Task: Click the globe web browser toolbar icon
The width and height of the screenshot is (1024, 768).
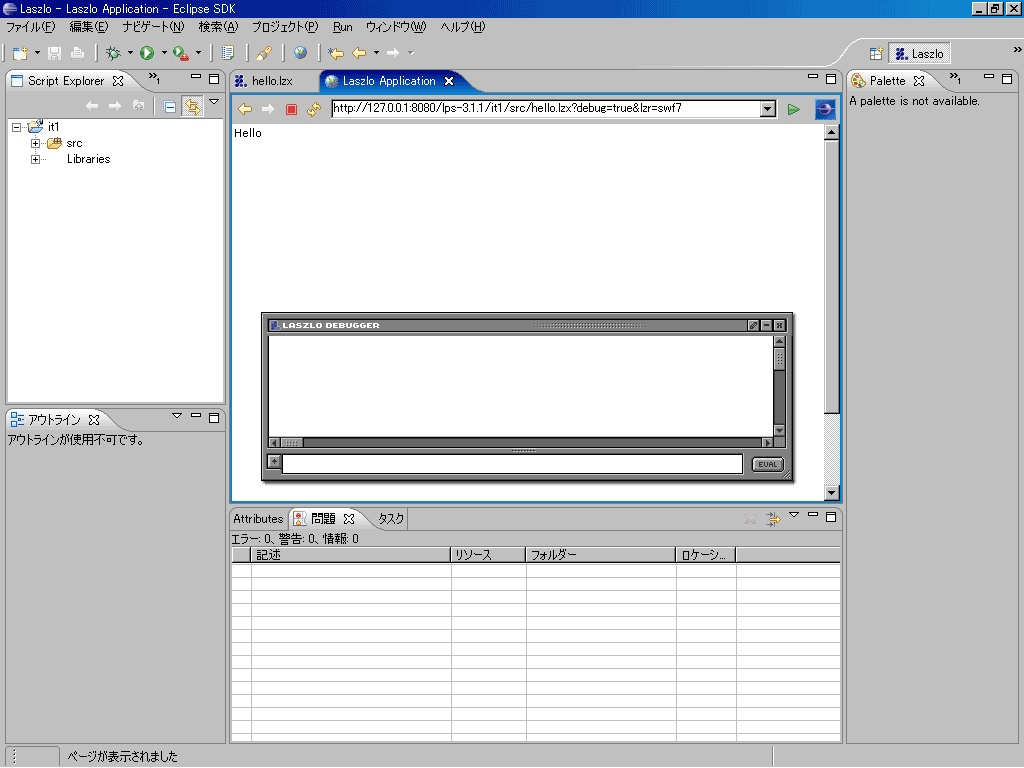Action: pos(300,53)
